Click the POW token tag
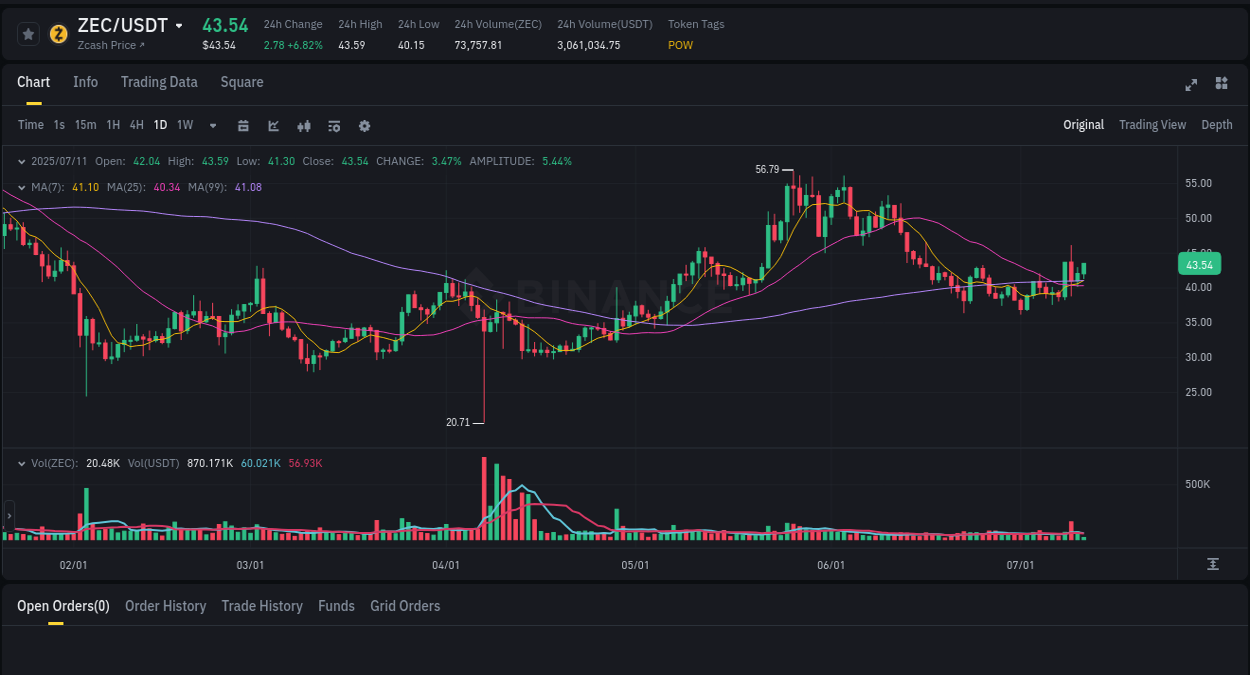Screen dimensions: 1250x675 [679, 45]
